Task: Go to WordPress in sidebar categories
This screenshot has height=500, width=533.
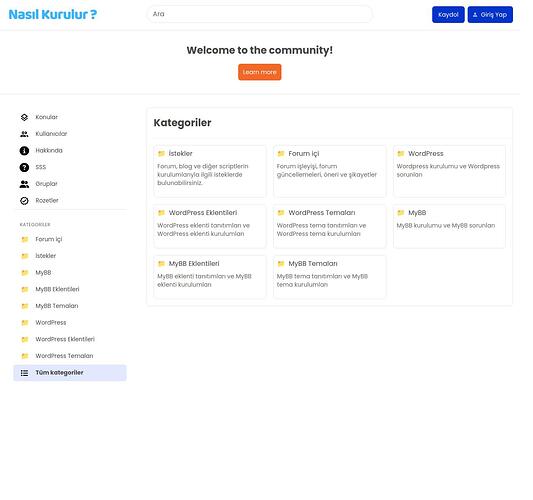Action: [x=70, y=323]
